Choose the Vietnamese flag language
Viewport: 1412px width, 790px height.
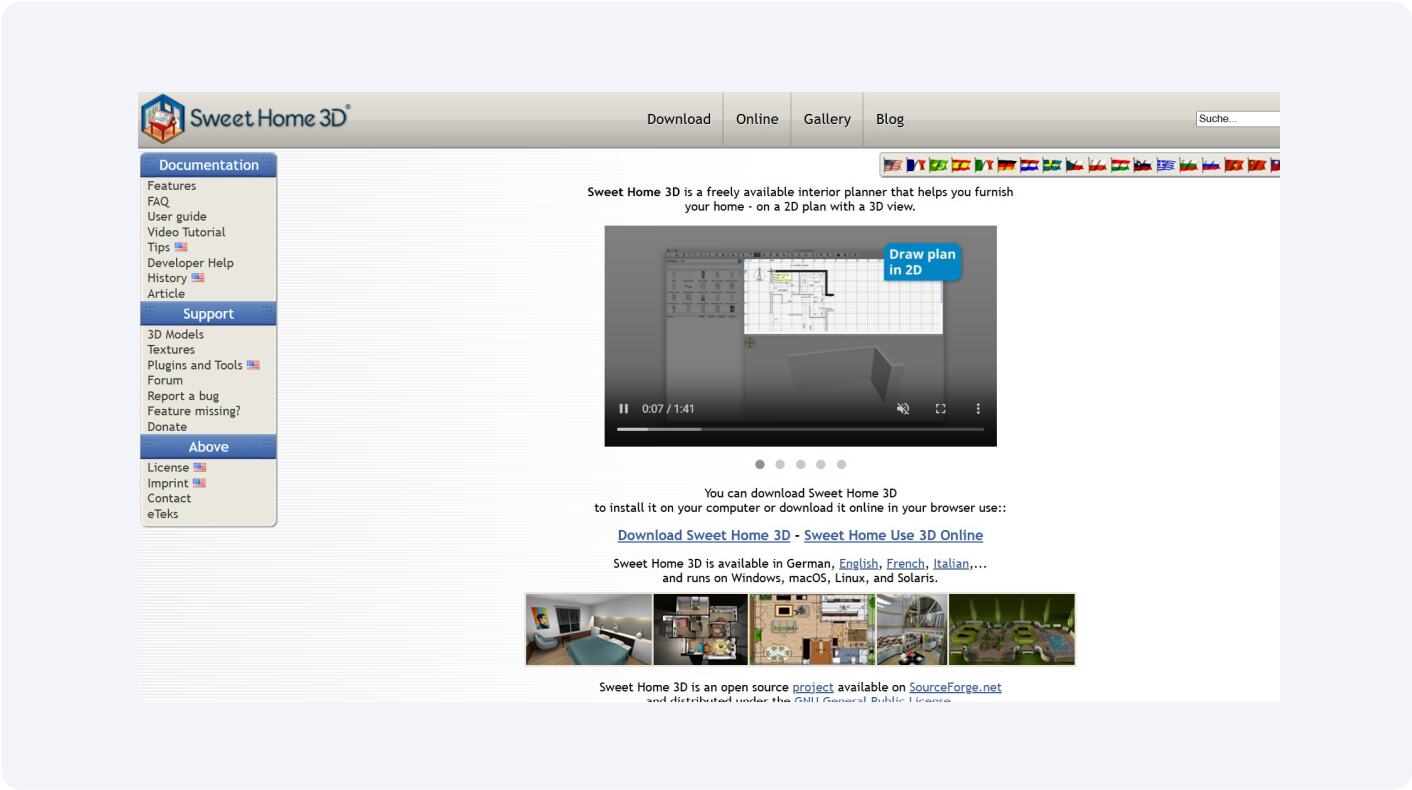[x=1234, y=165]
